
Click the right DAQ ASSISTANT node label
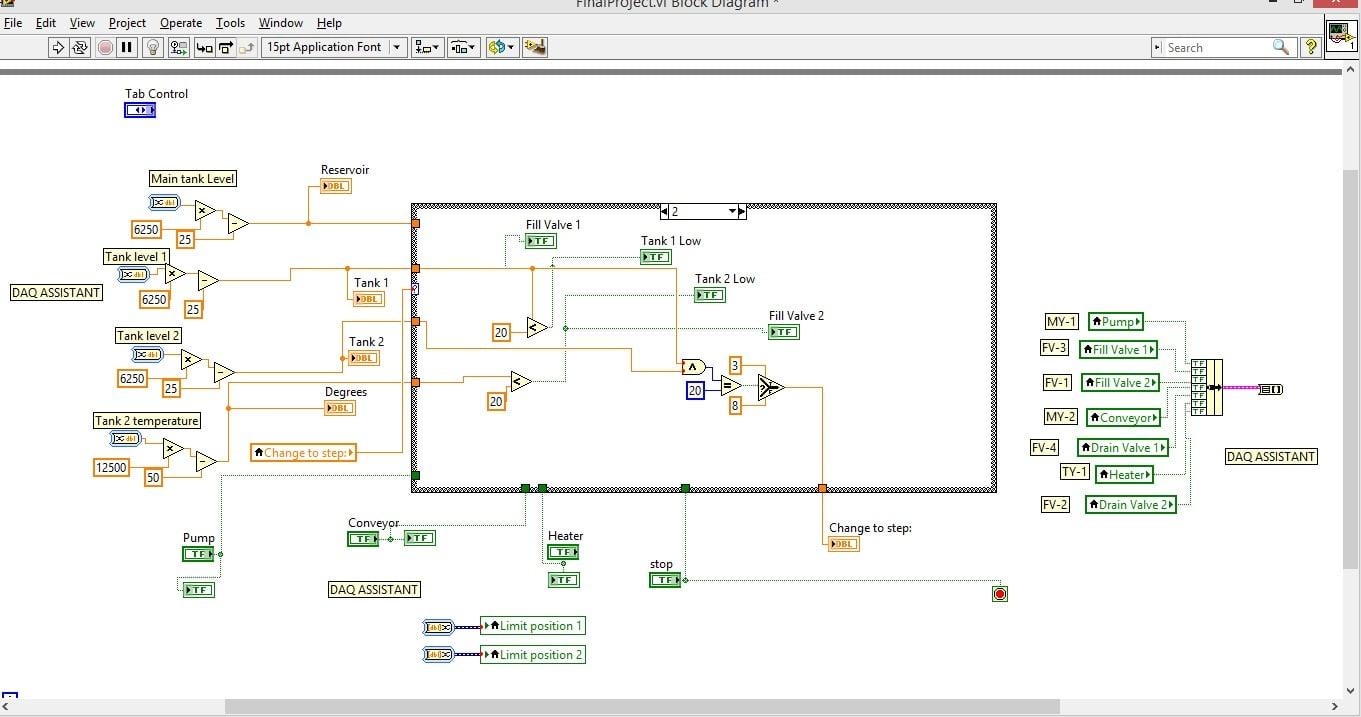click(1270, 456)
